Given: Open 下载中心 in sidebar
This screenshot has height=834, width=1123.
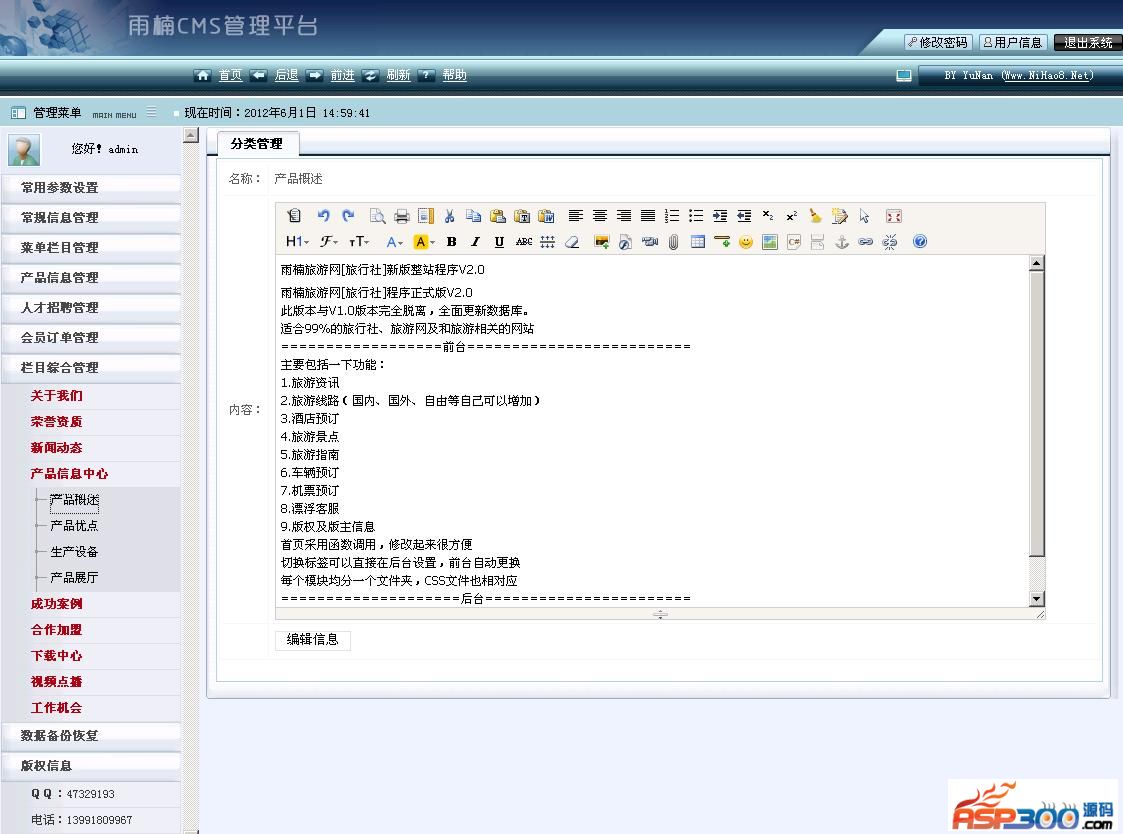Looking at the screenshot, I should click(x=57, y=656).
